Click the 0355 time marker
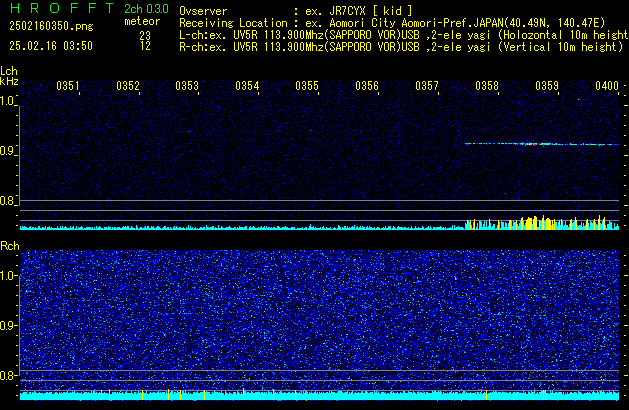Screen dimensions: 629x410 307,86
